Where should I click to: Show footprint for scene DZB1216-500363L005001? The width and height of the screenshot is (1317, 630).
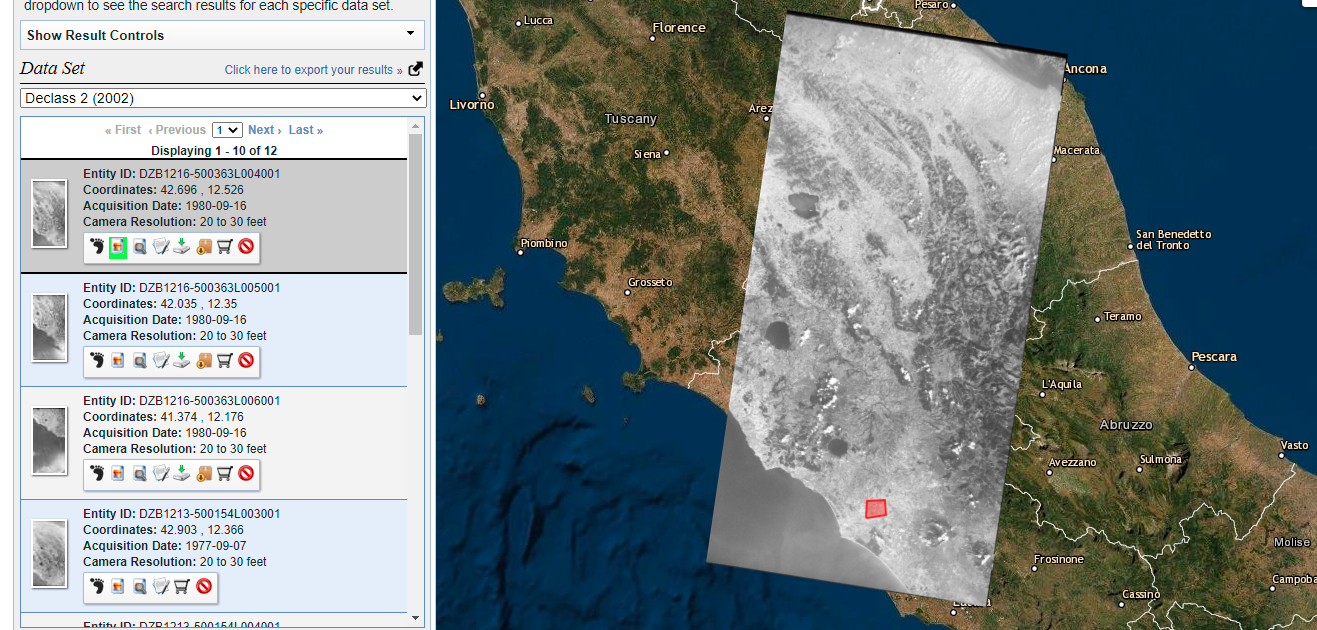[97, 360]
